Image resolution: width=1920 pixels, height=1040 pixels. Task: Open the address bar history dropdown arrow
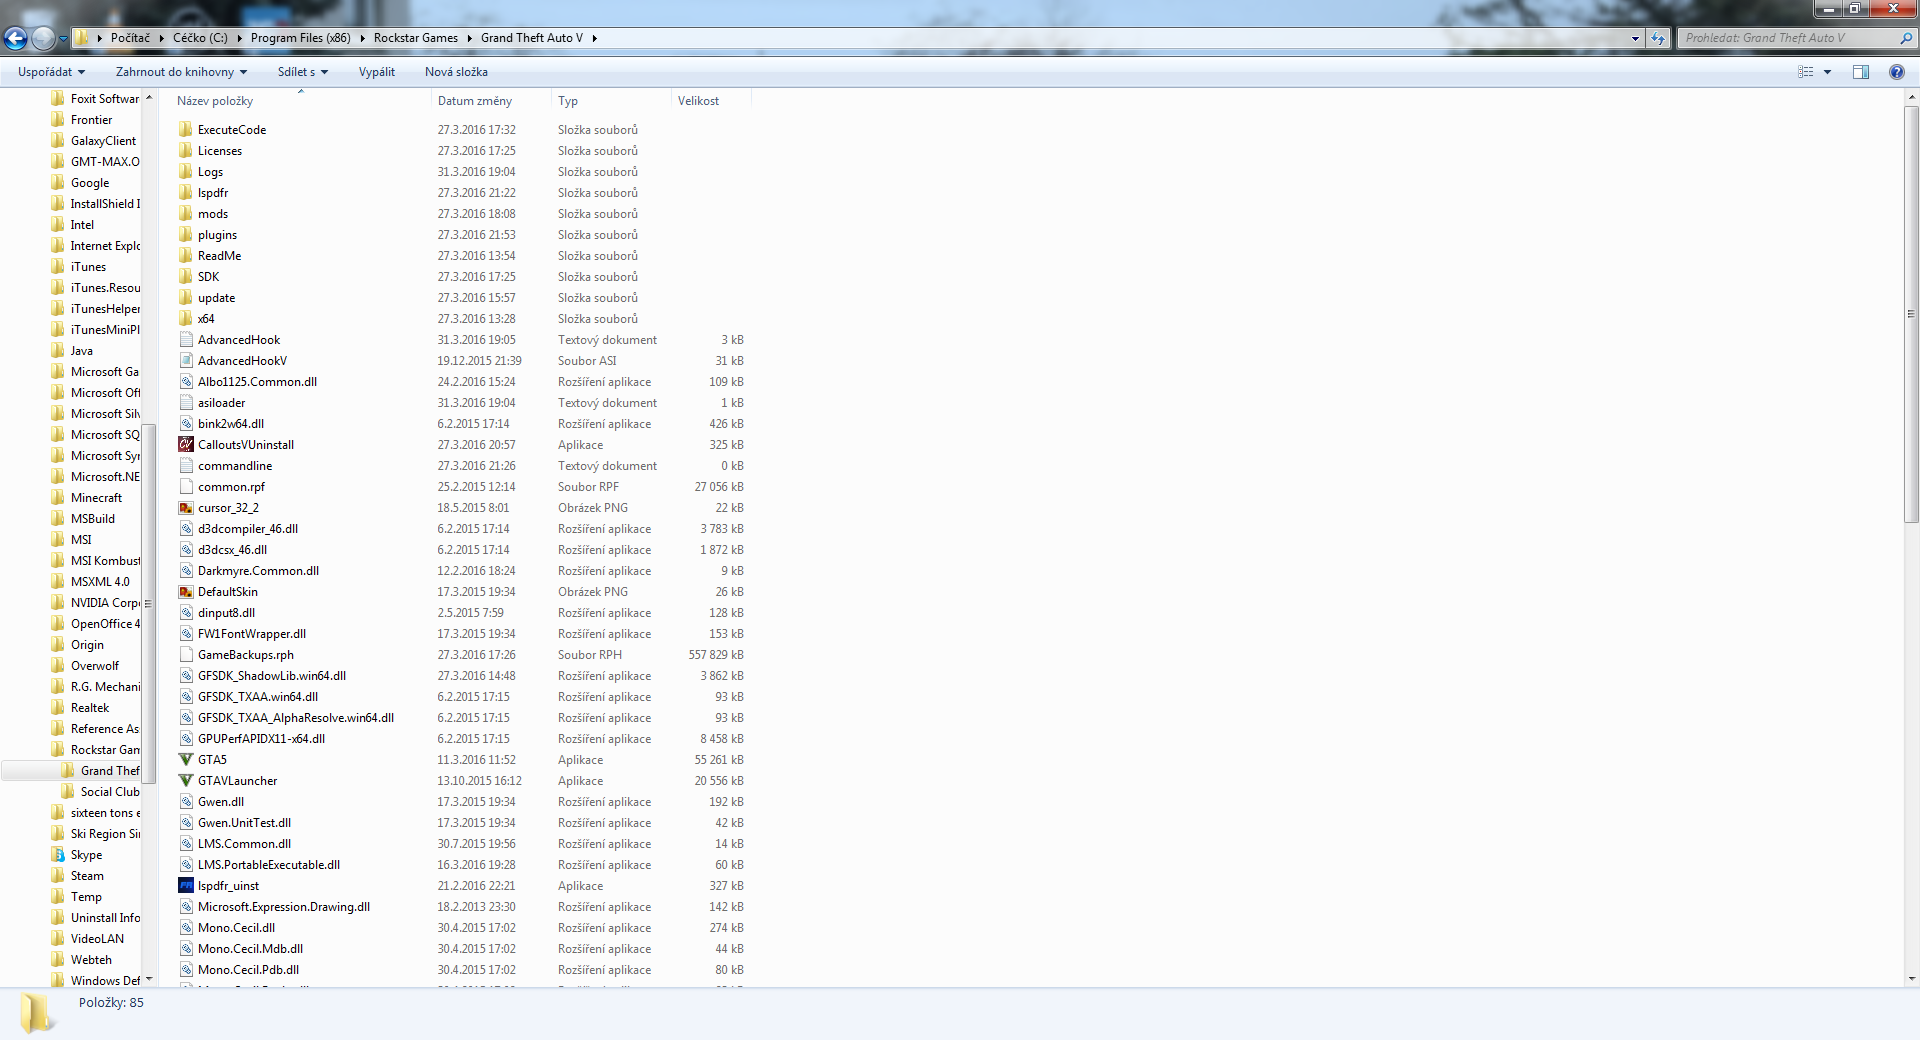pyautogui.click(x=1635, y=38)
